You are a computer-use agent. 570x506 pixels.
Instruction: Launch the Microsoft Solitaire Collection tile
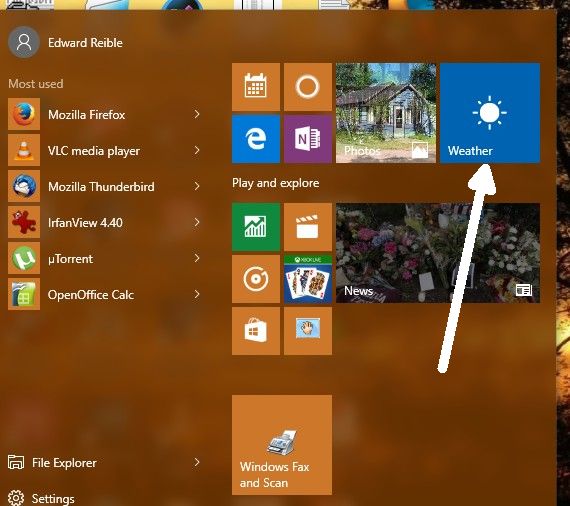point(308,279)
